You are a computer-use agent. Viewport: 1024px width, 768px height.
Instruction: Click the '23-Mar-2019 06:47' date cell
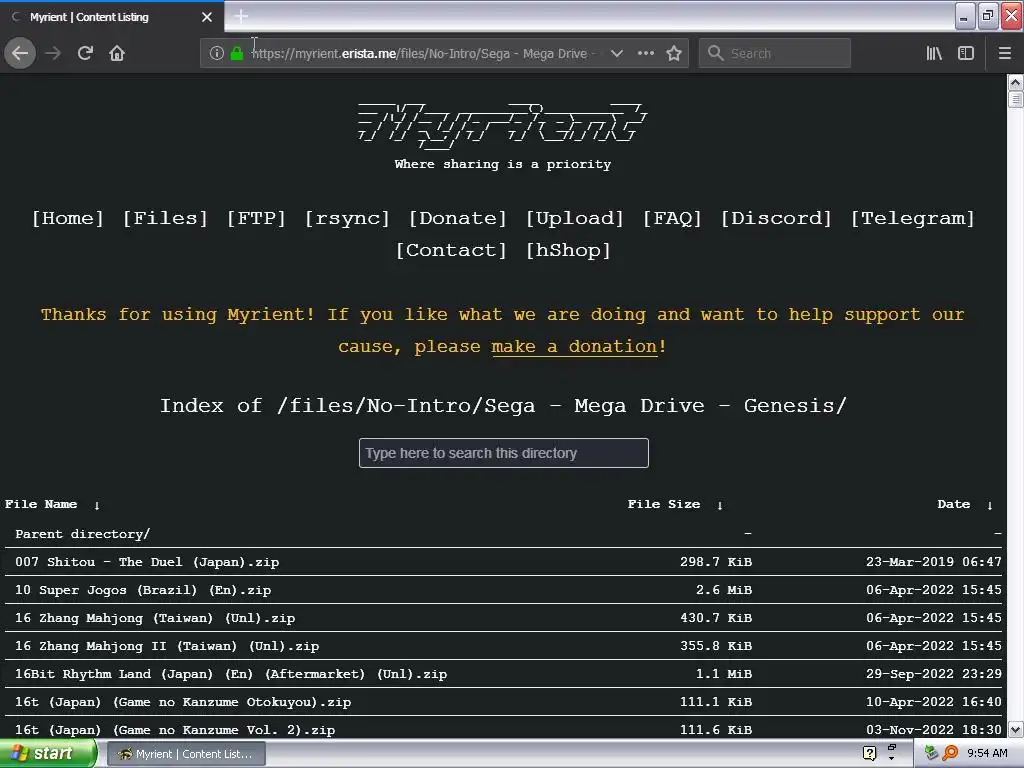tap(933, 562)
